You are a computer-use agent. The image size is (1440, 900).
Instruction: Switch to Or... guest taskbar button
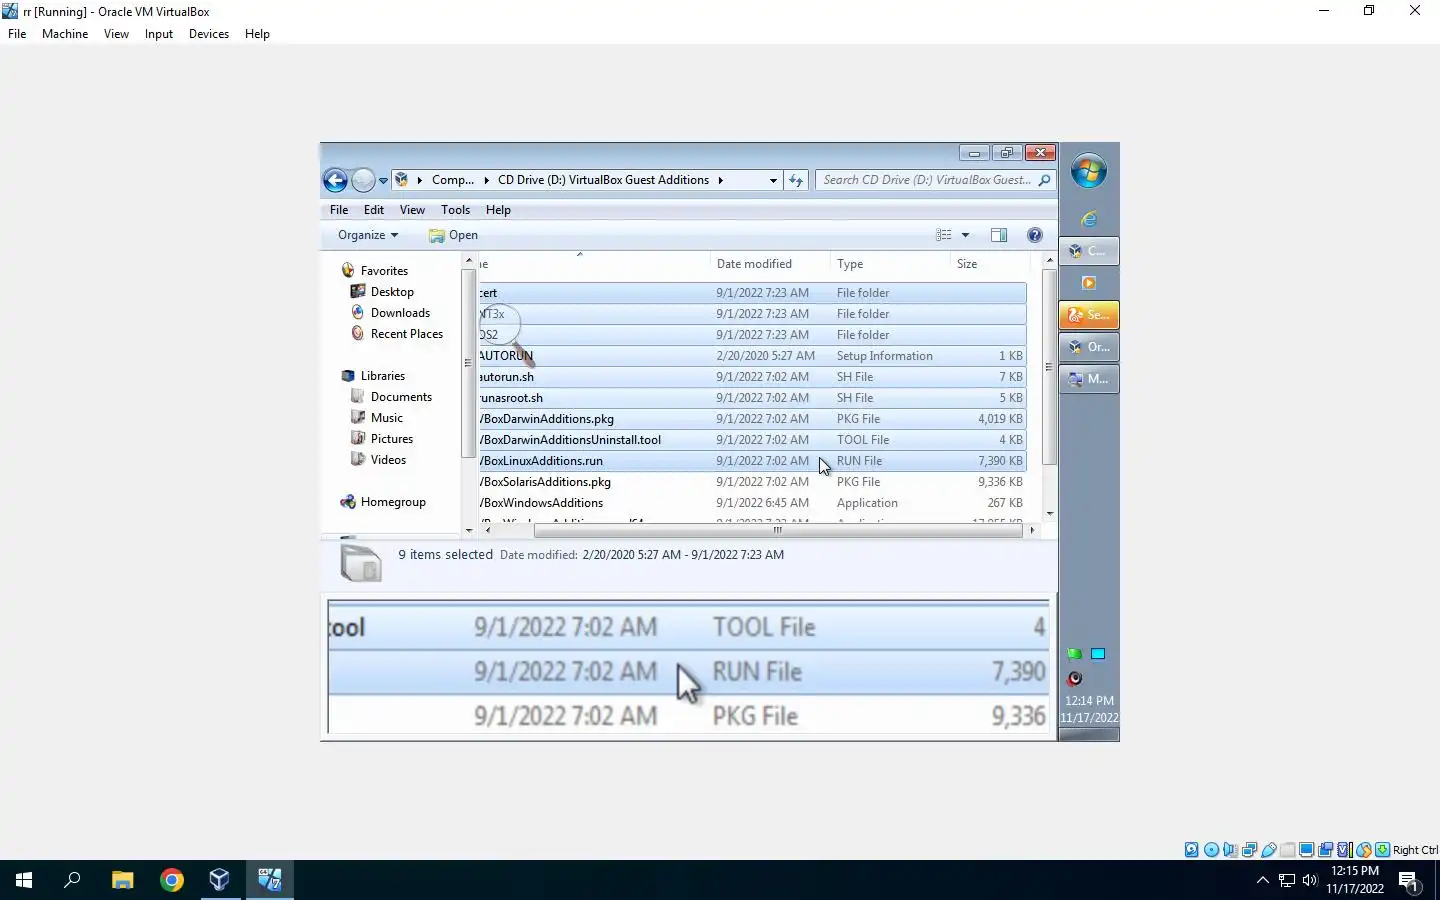click(1089, 347)
